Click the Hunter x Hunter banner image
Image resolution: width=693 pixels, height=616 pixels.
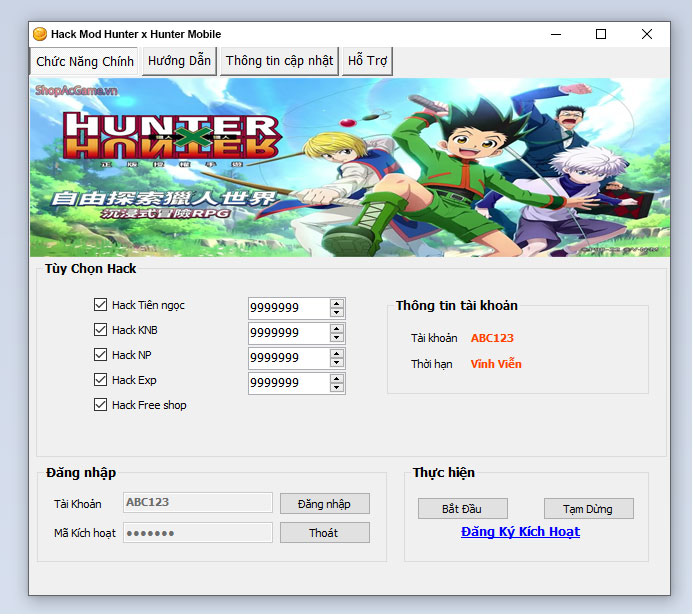[x=350, y=167]
